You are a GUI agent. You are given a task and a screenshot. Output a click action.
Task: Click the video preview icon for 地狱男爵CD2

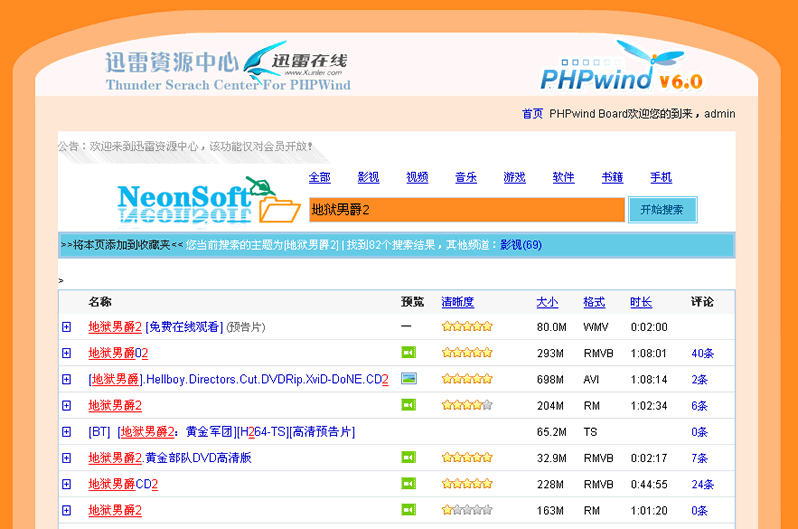pyautogui.click(x=408, y=484)
